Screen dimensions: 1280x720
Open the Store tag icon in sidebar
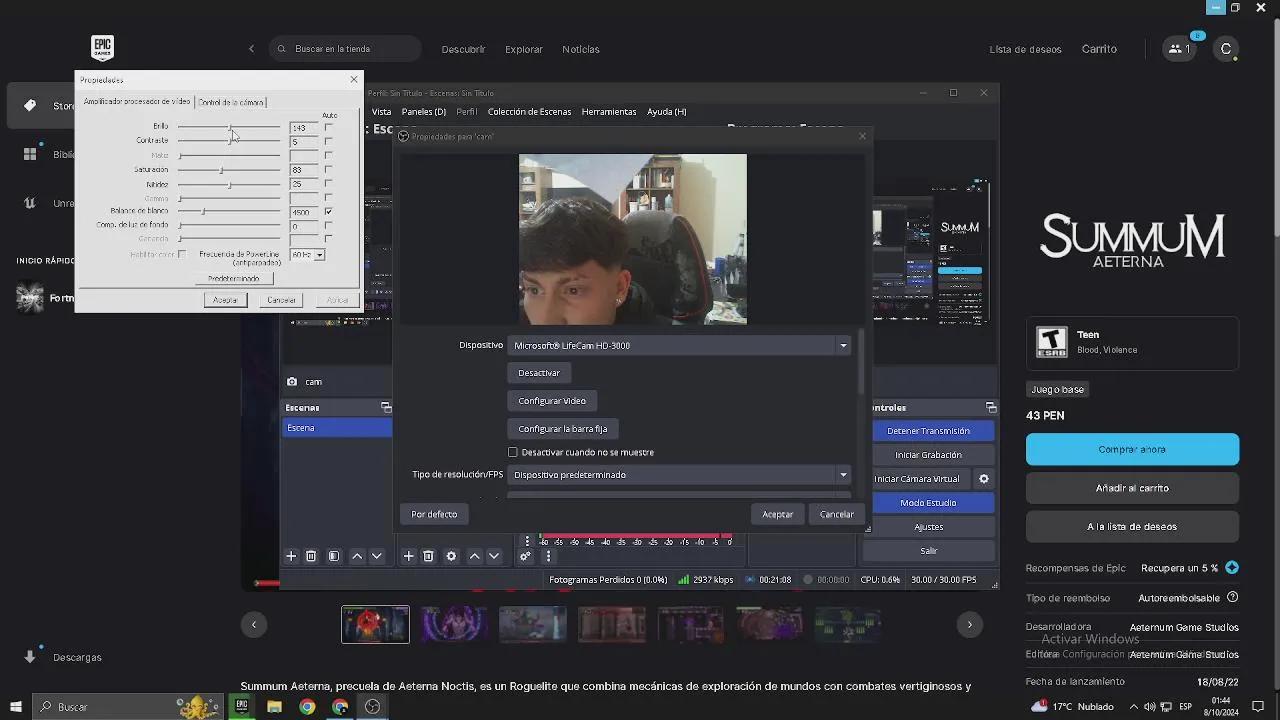(30, 105)
